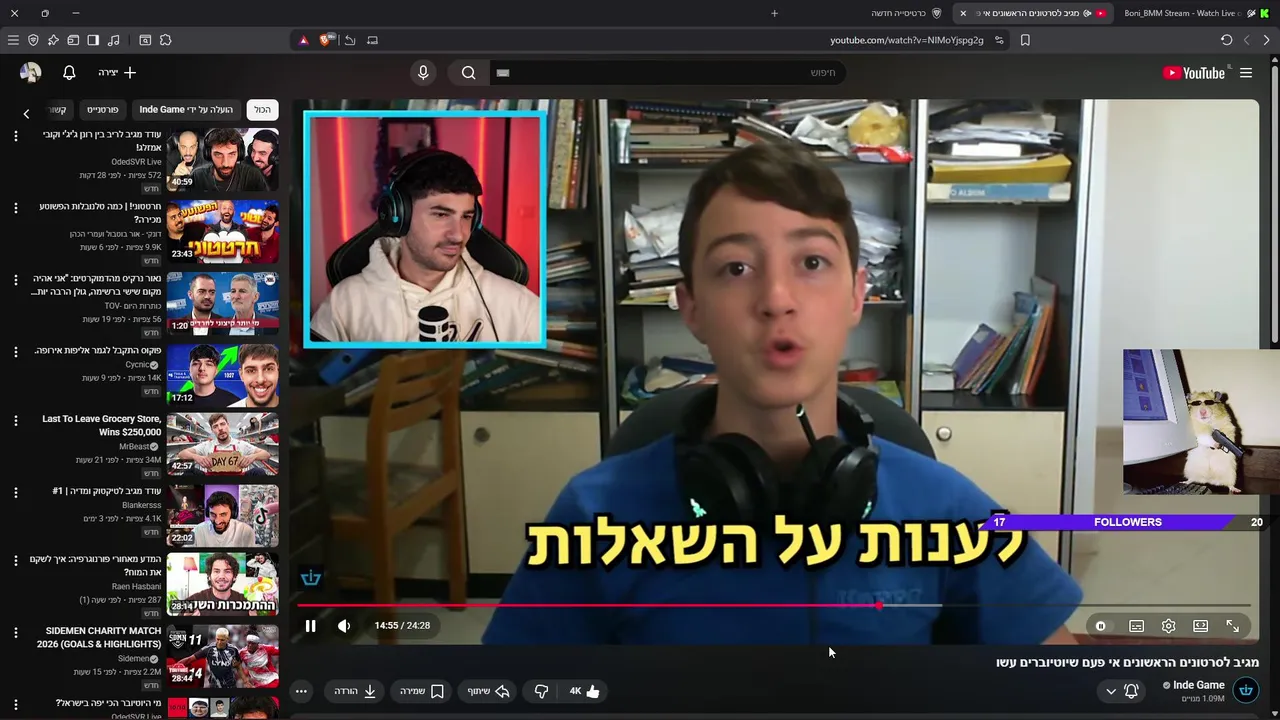Open options menu for the Raen Hasbani video
Viewport: 1280px width, 720px height.
pos(15,561)
